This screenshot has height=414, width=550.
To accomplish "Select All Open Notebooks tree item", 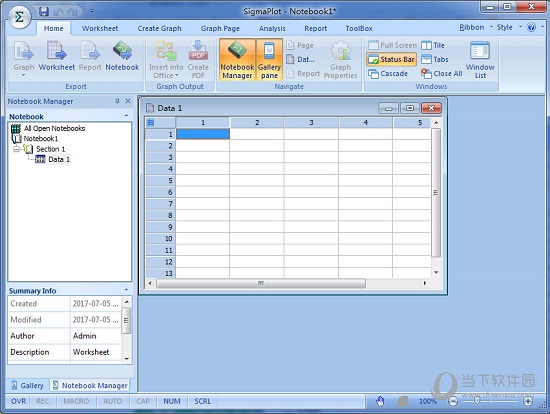I will pyautogui.click(x=48, y=128).
